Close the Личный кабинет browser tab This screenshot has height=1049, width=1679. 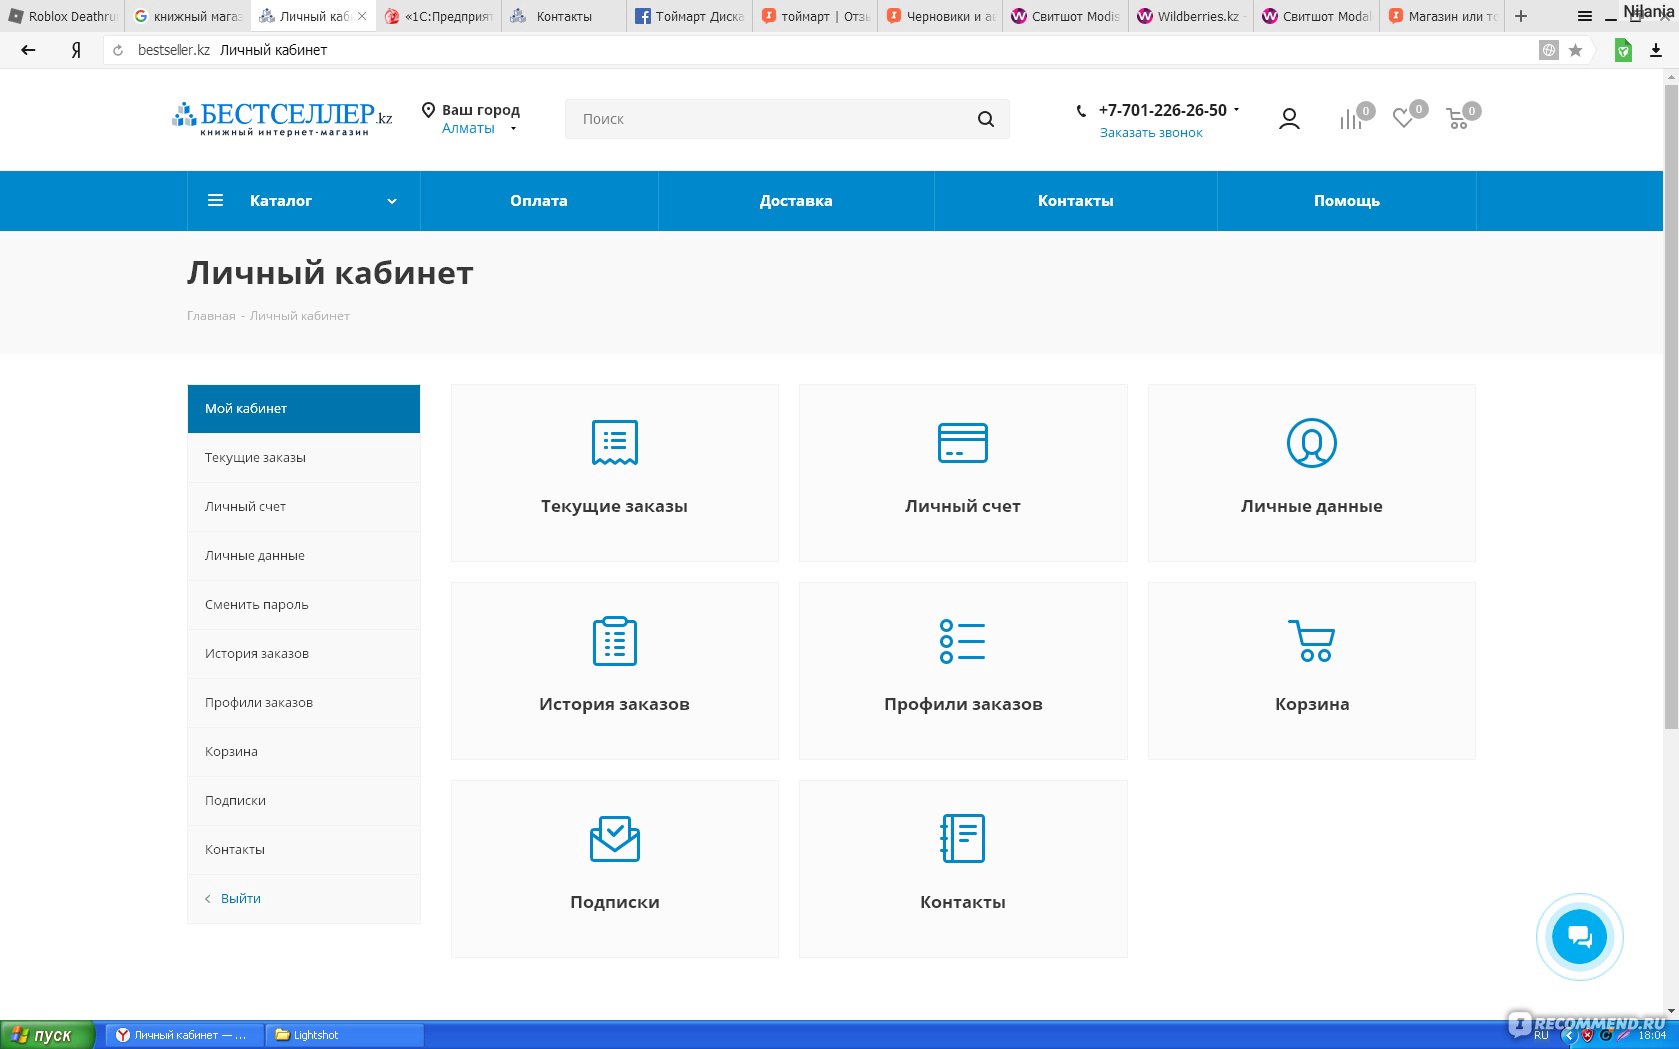click(x=362, y=16)
